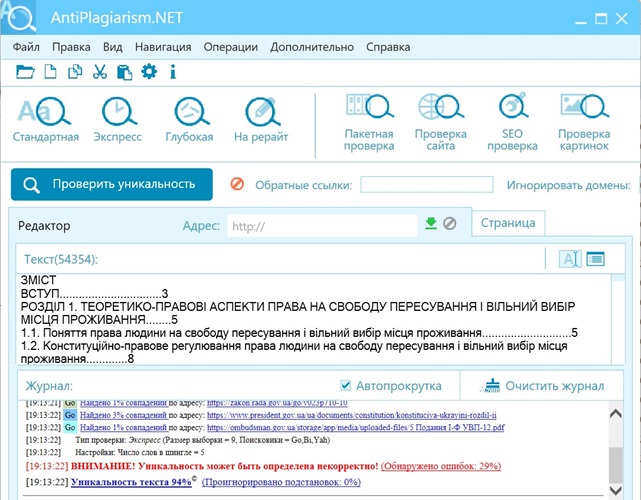Click the 'Текст(54354):' label
Viewport: 641px width, 500px height.
(x=61, y=259)
